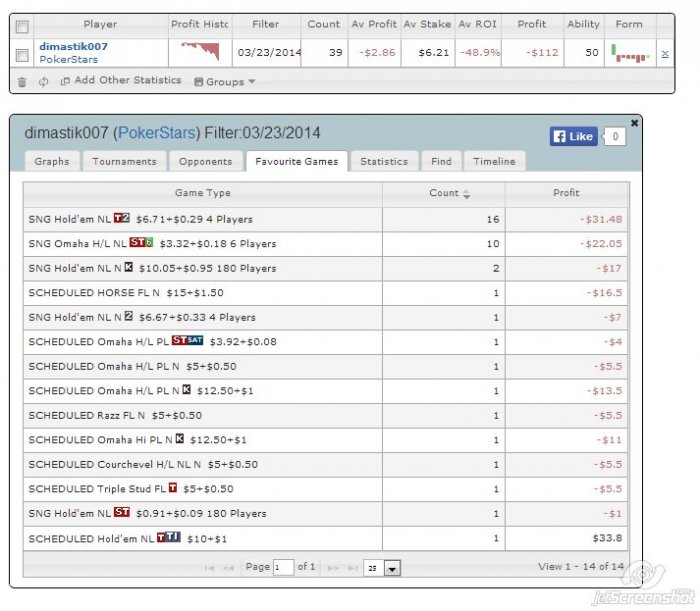Click the refresh icon beside trash
Viewport: 700px width, 611px height.
coord(43,82)
